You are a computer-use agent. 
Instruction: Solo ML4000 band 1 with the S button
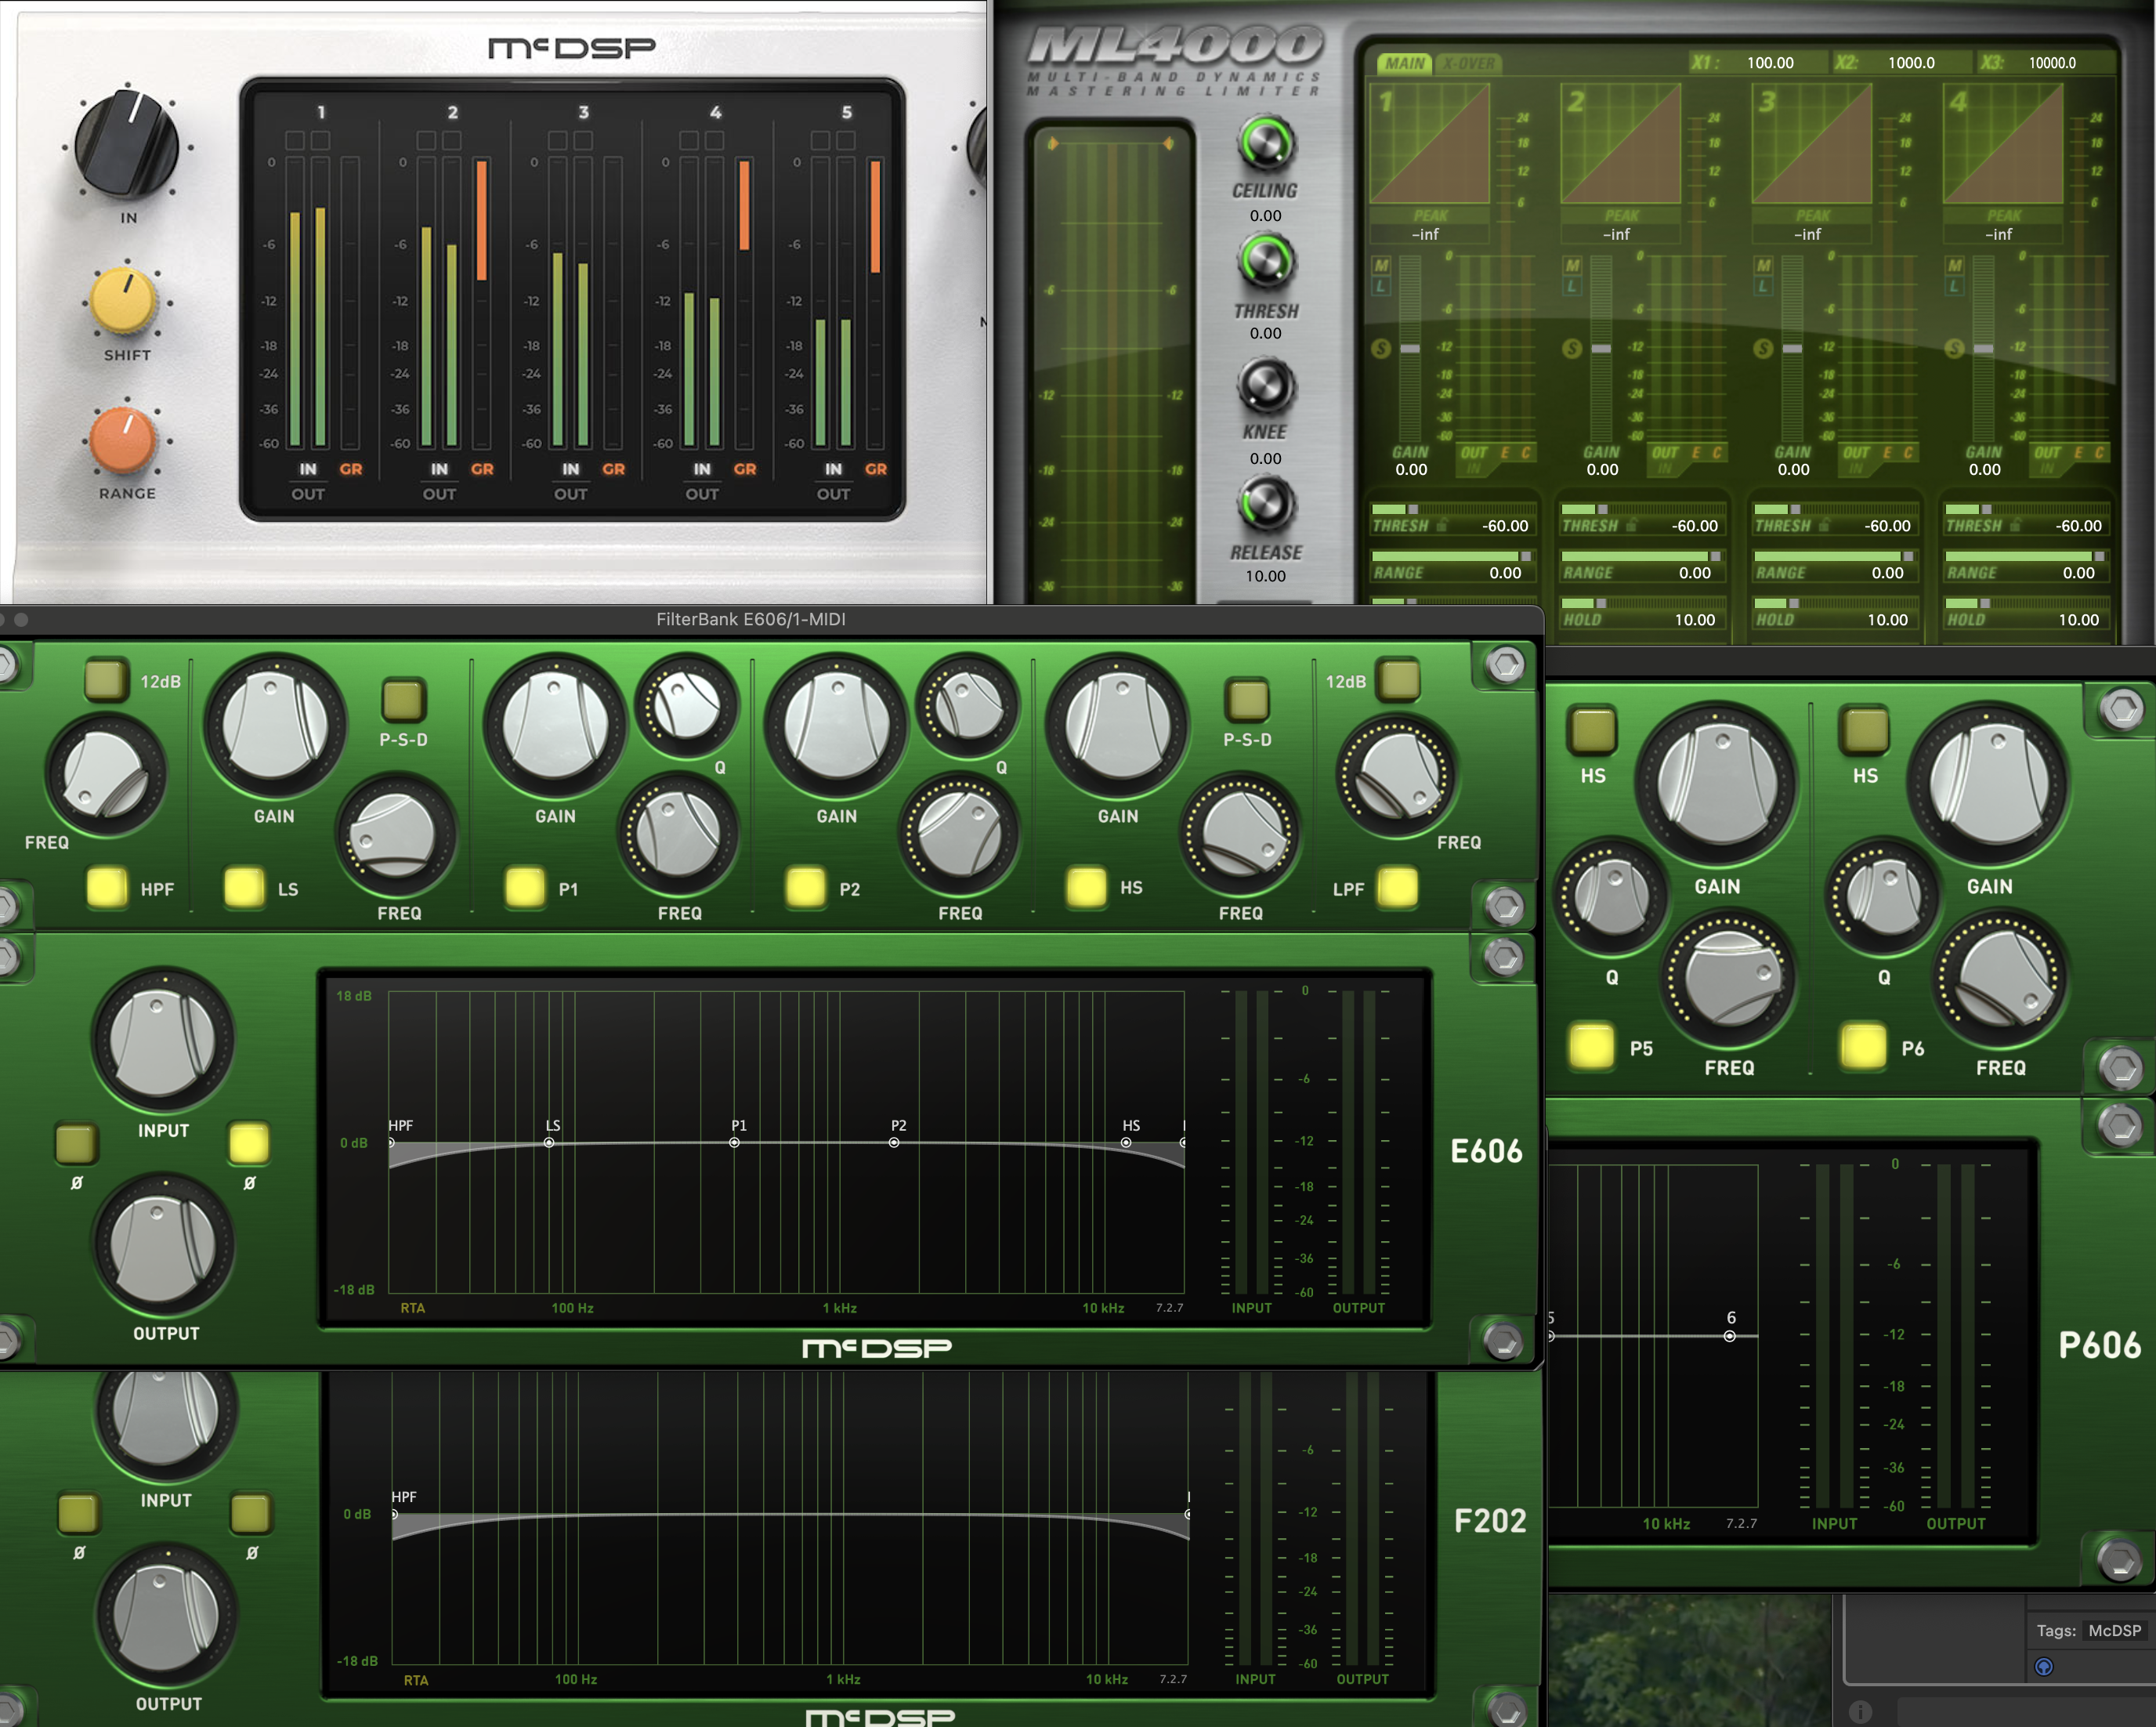point(1381,349)
